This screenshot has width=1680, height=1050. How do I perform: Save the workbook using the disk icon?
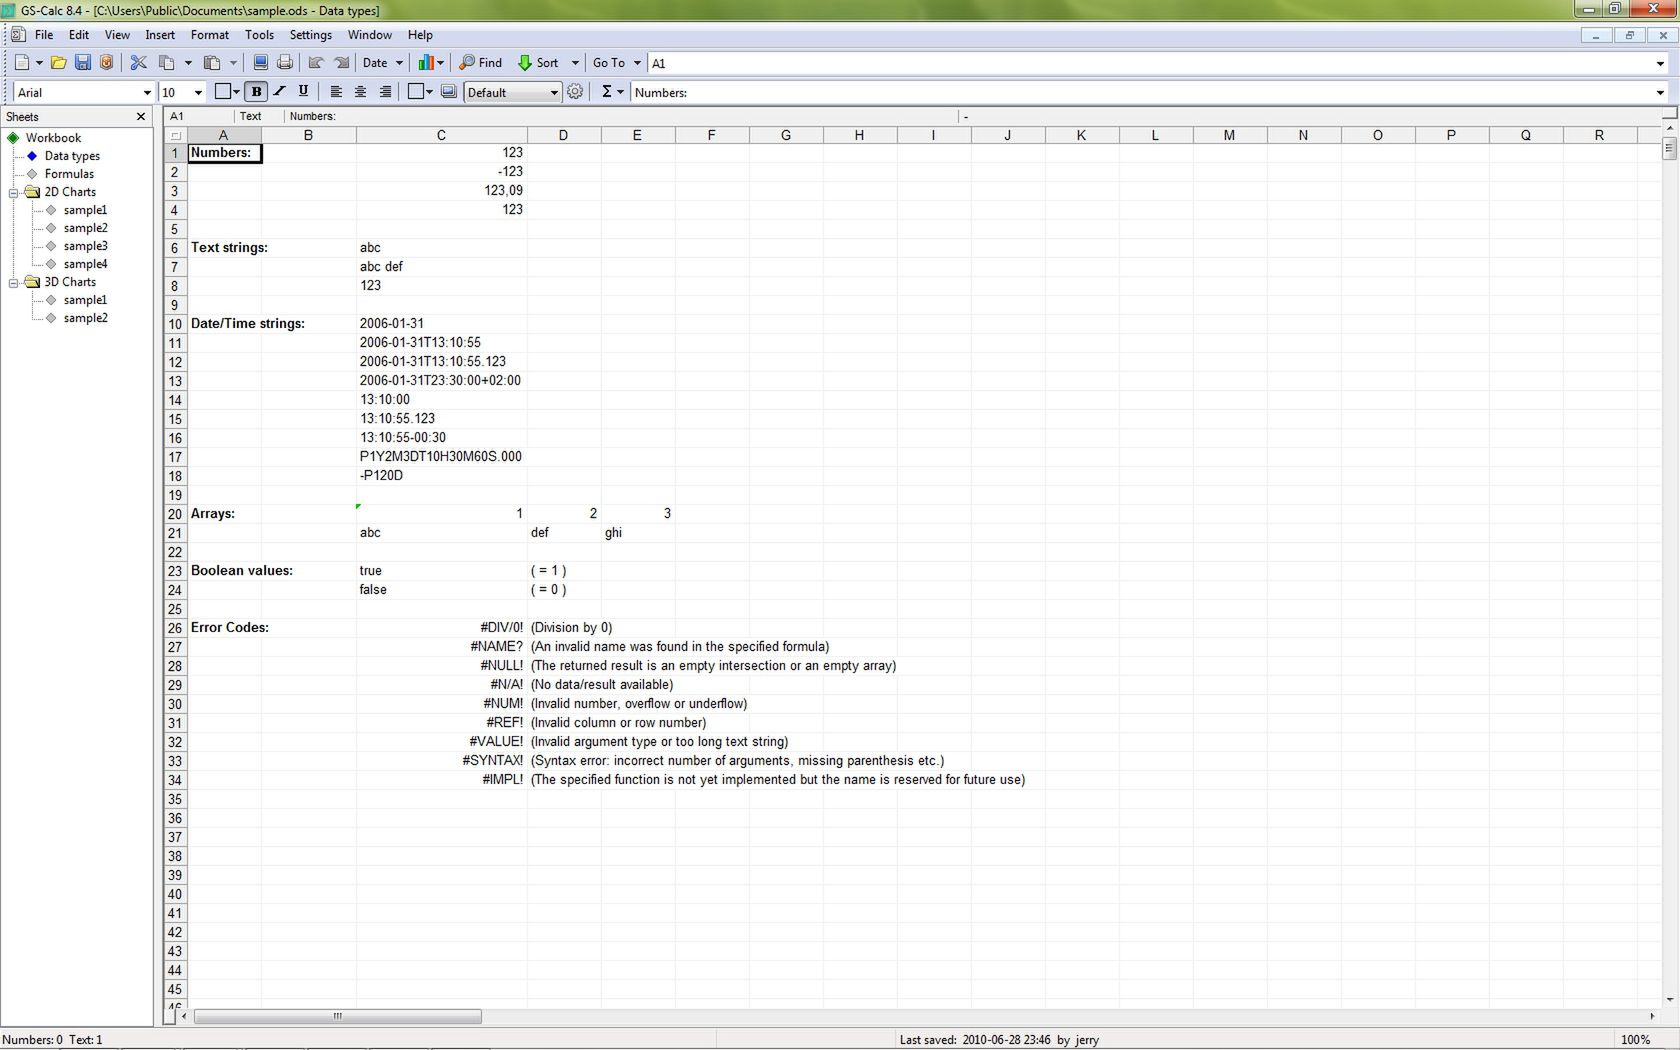click(x=83, y=62)
